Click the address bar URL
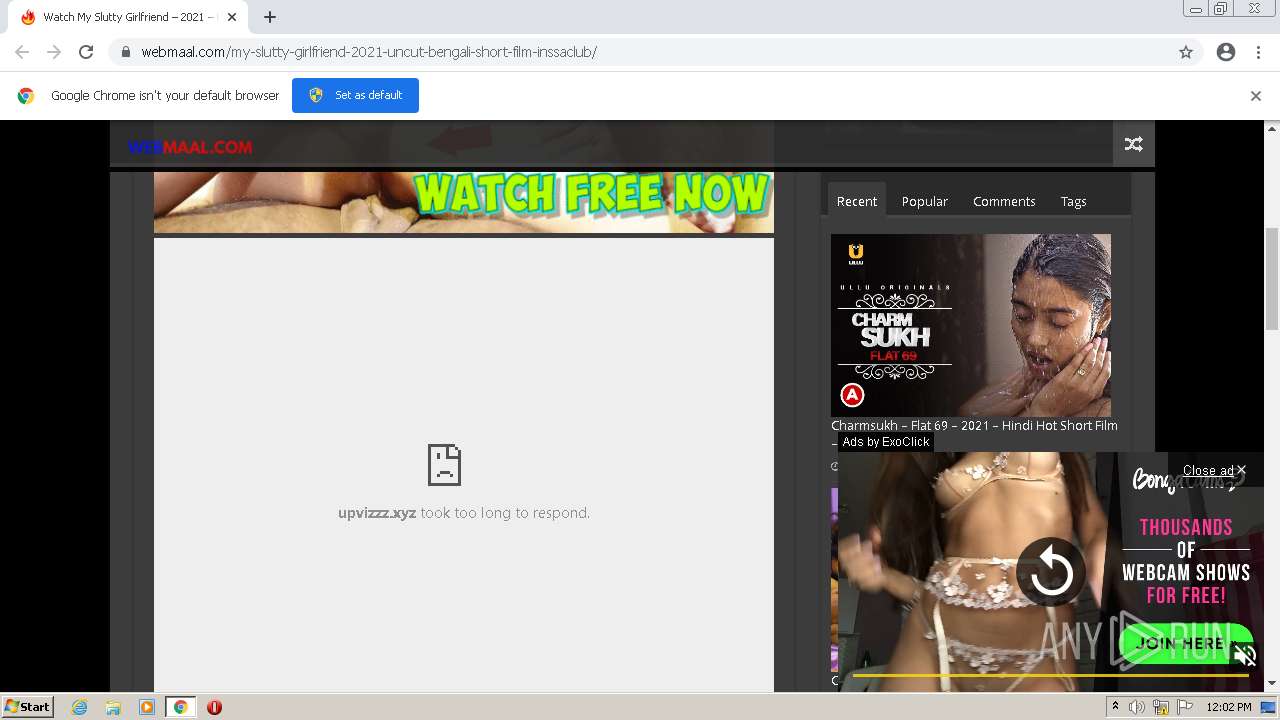Viewport: 1280px width, 720px height. point(369,52)
